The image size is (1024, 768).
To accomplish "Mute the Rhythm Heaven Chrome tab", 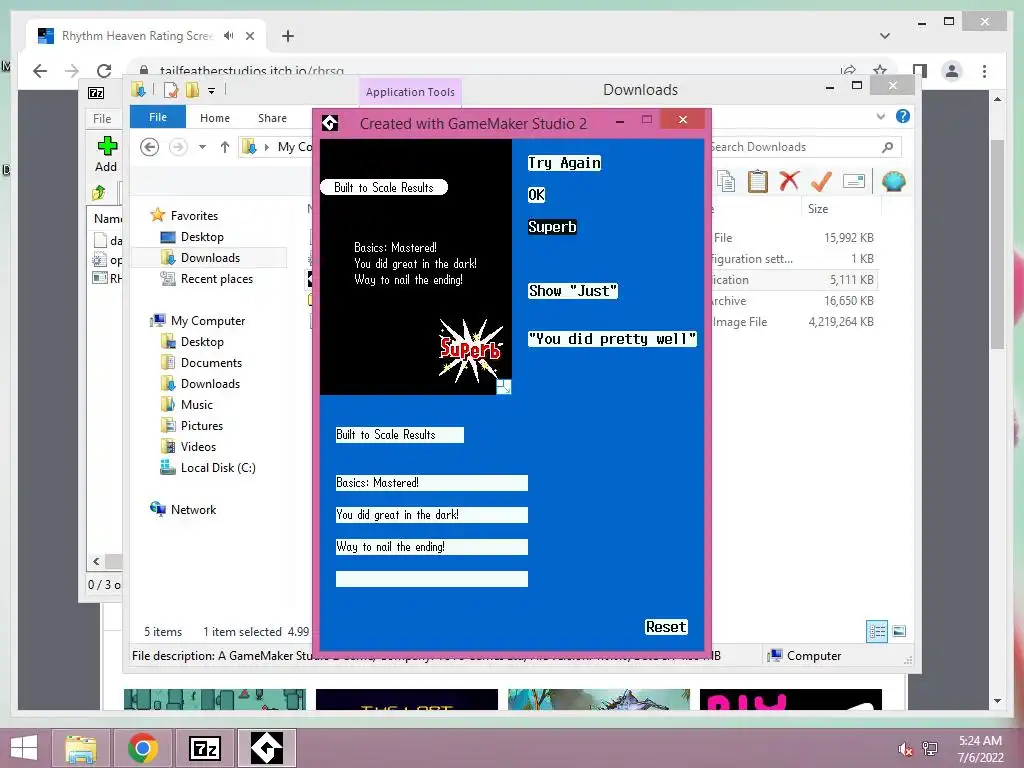I will coord(228,35).
